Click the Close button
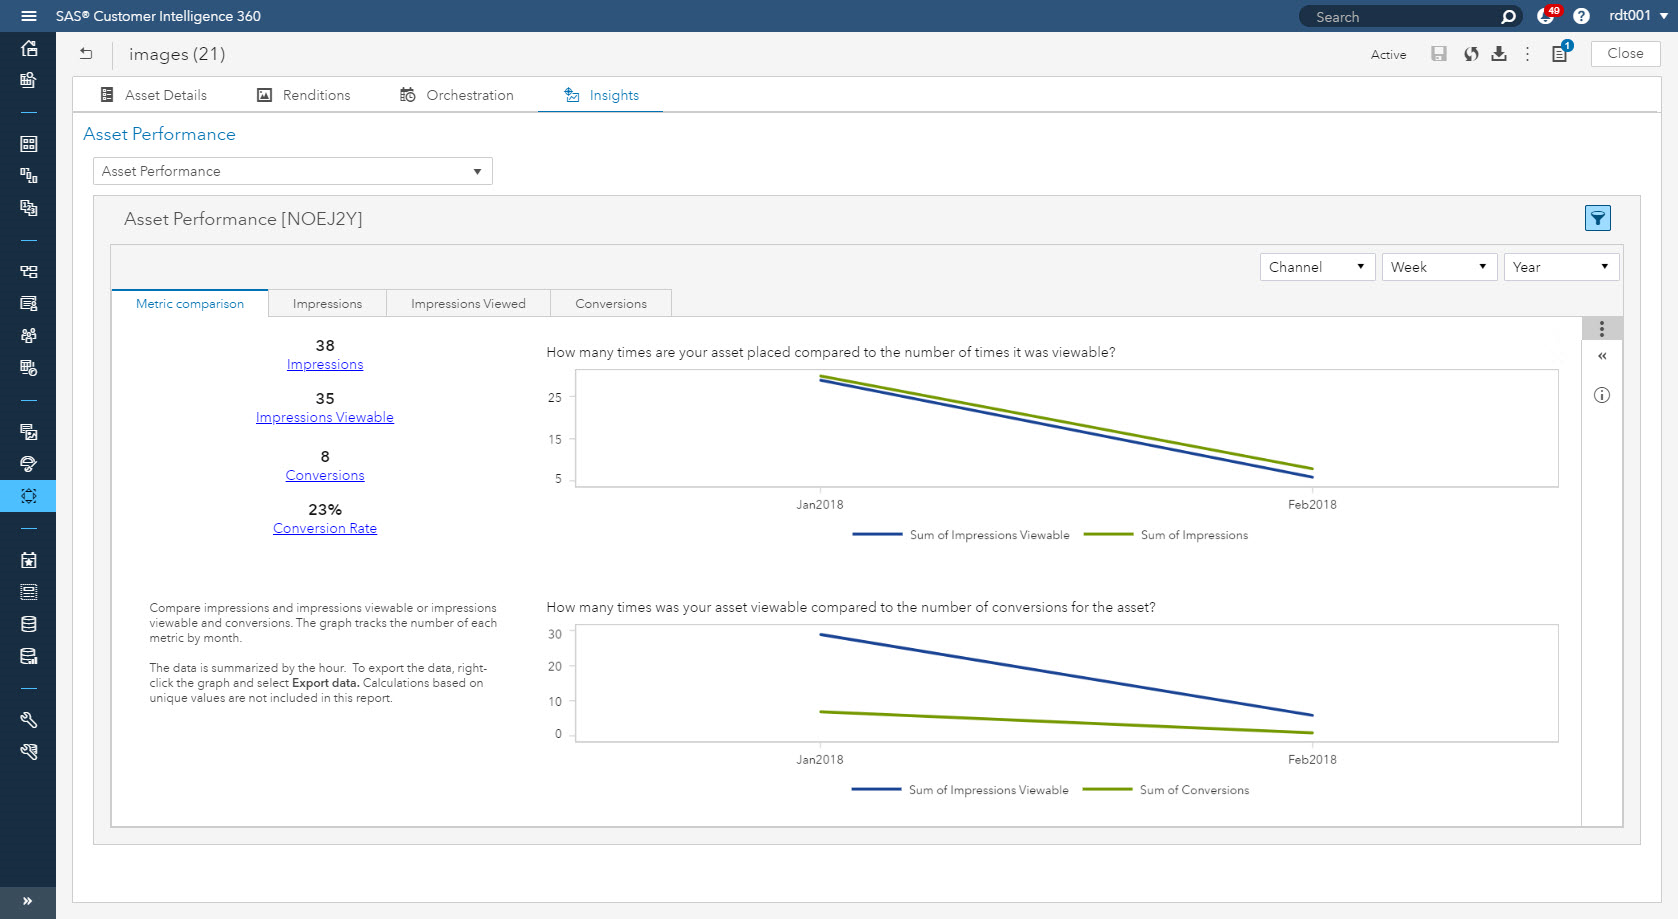Image resolution: width=1678 pixels, height=919 pixels. click(x=1626, y=54)
